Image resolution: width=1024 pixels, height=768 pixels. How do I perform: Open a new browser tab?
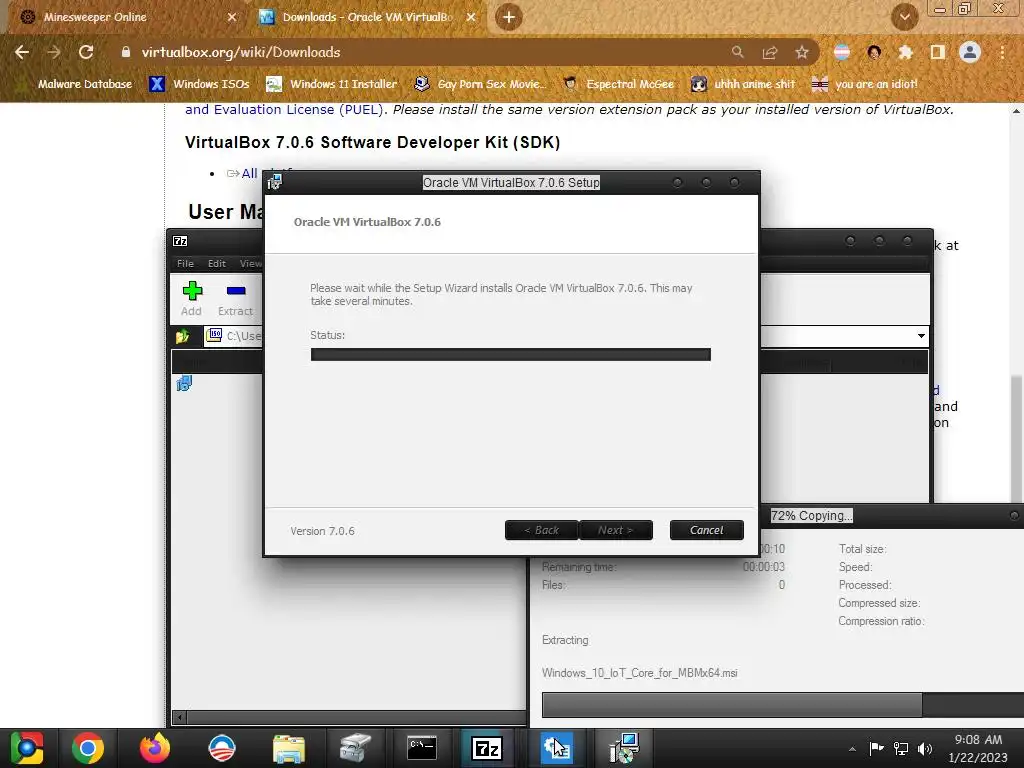point(509,17)
